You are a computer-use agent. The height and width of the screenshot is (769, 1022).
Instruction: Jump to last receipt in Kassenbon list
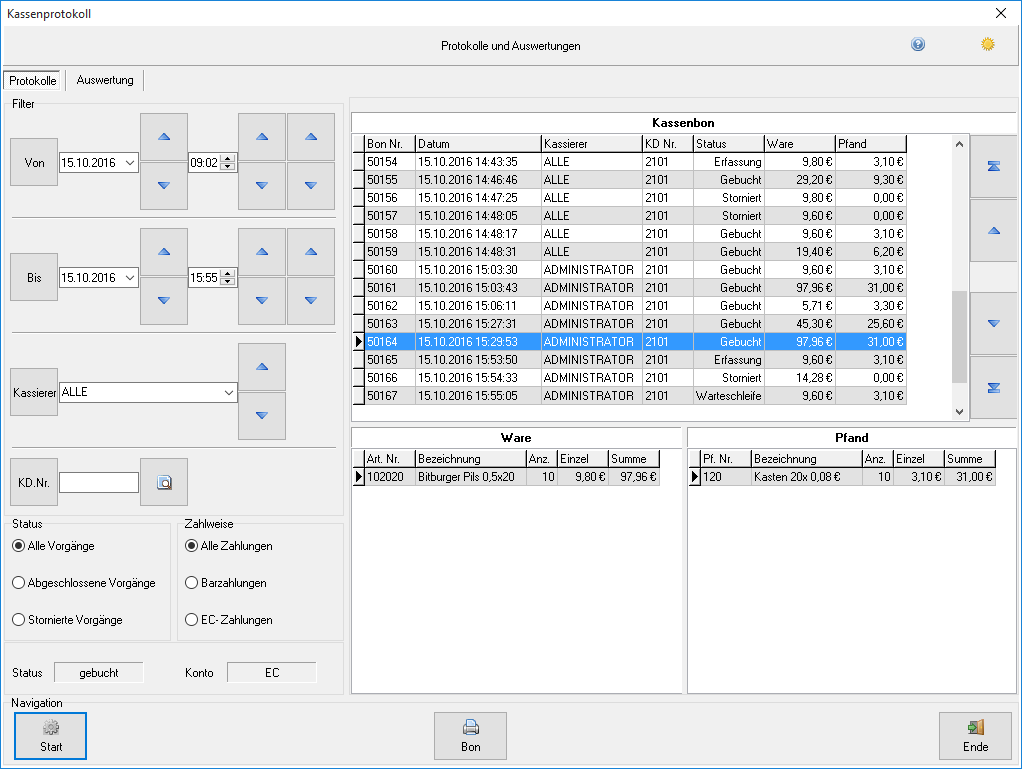(993, 388)
